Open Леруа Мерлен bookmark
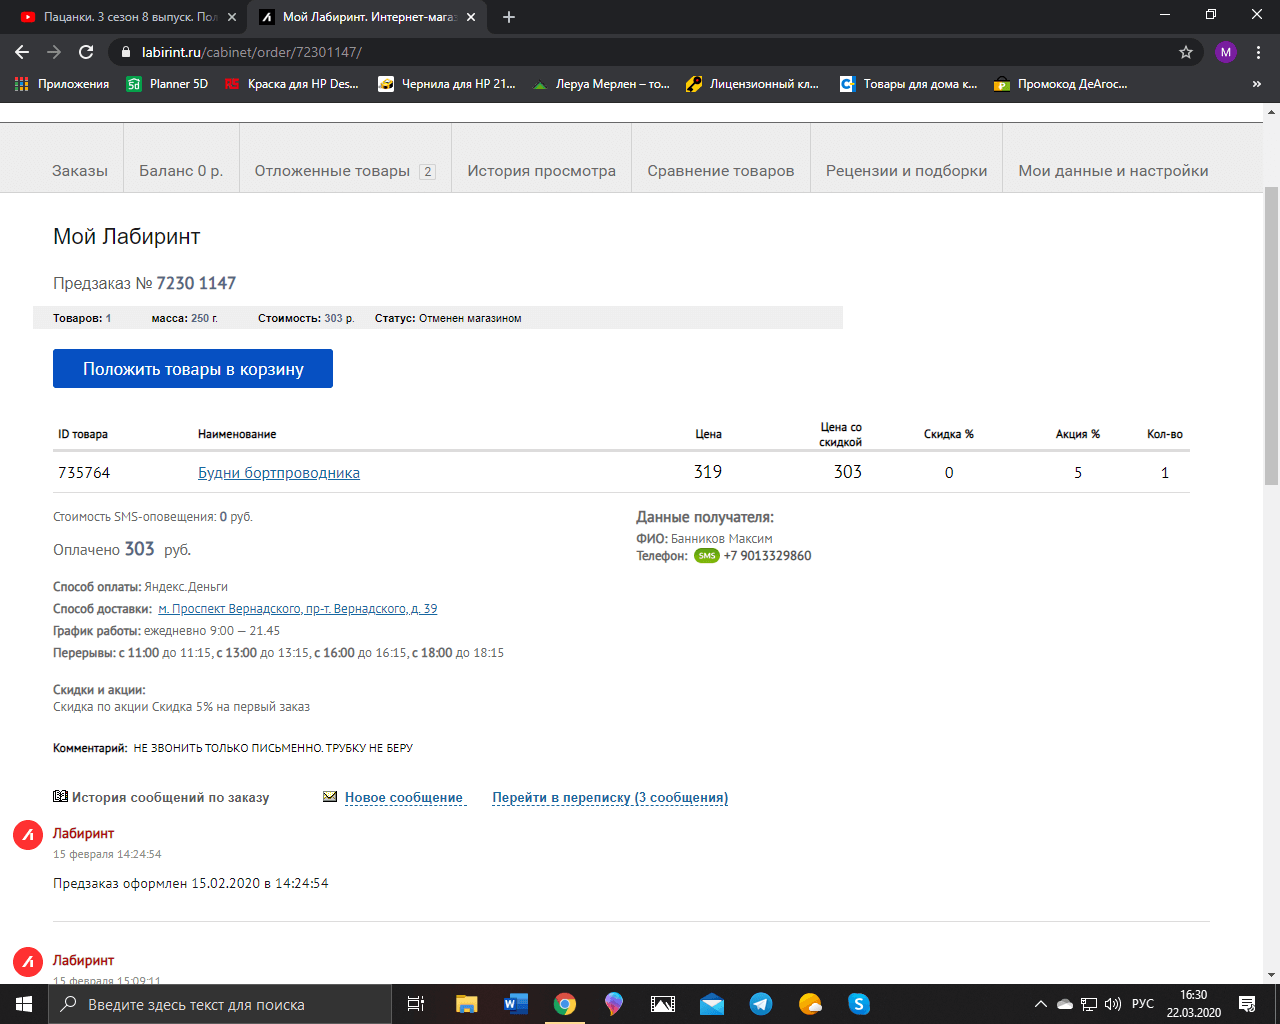This screenshot has height=1024, width=1280. click(x=601, y=84)
